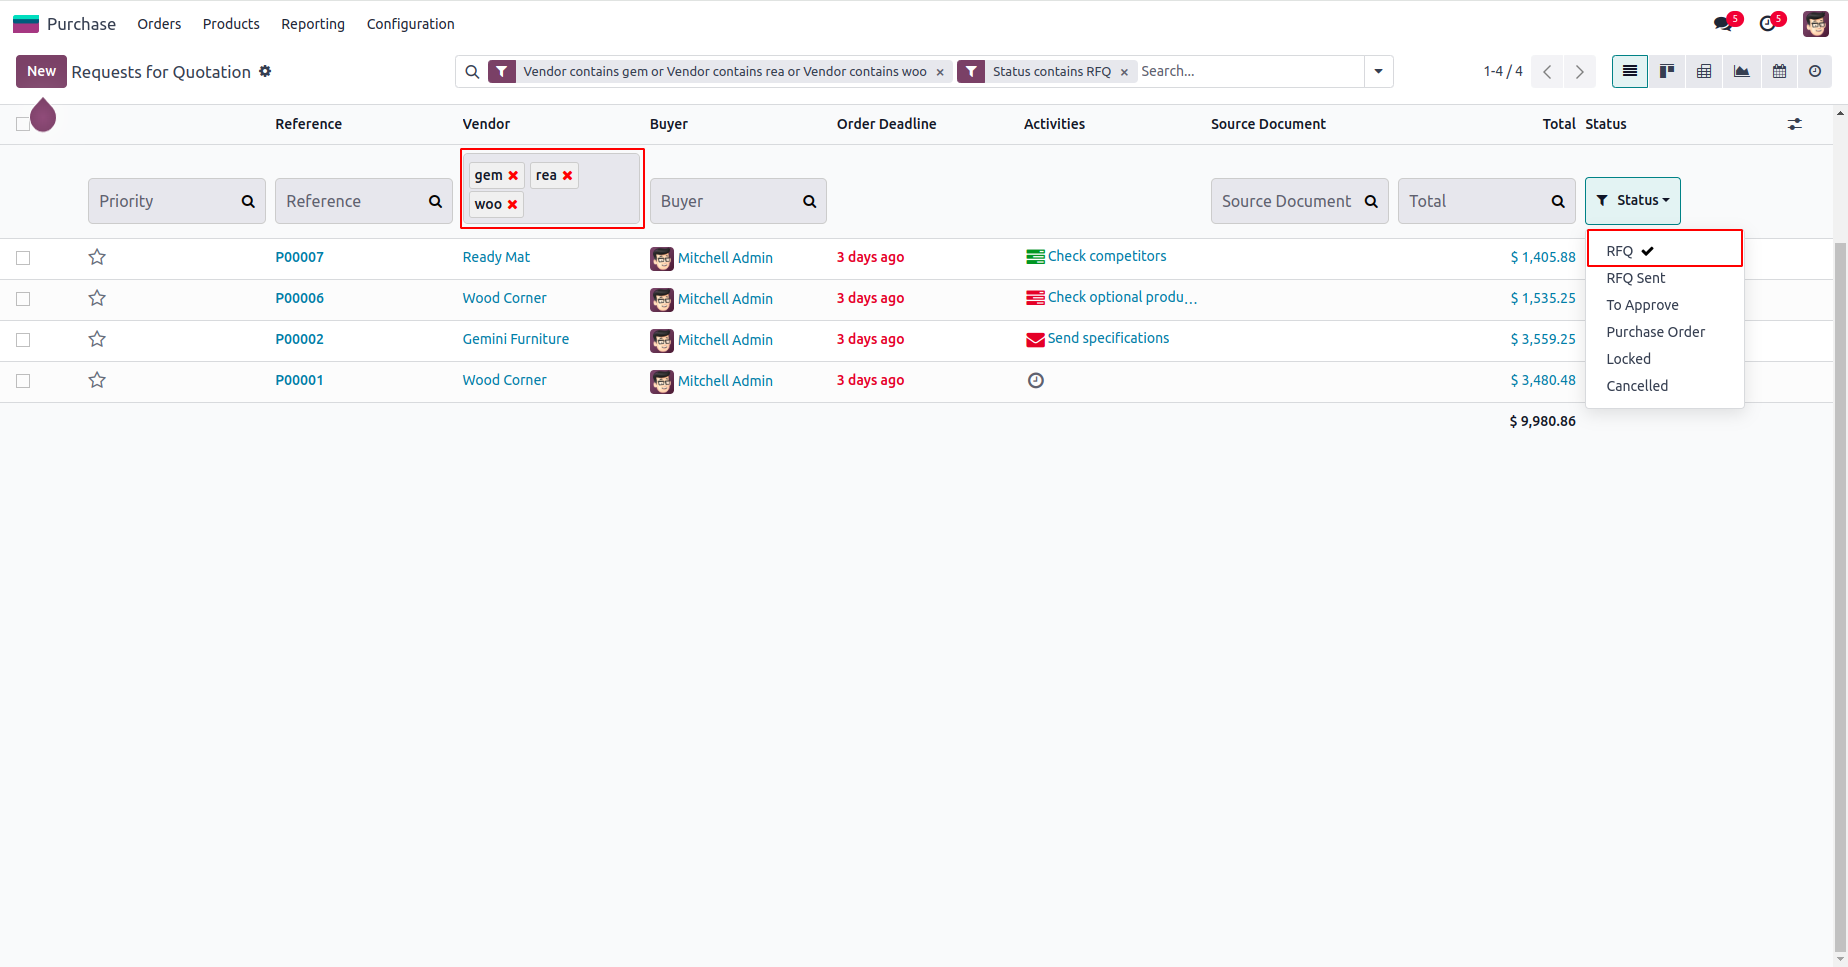Open the Calendar view
Viewport: 1848px width, 967px height.
pyautogui.click(x=1779, y=71)
